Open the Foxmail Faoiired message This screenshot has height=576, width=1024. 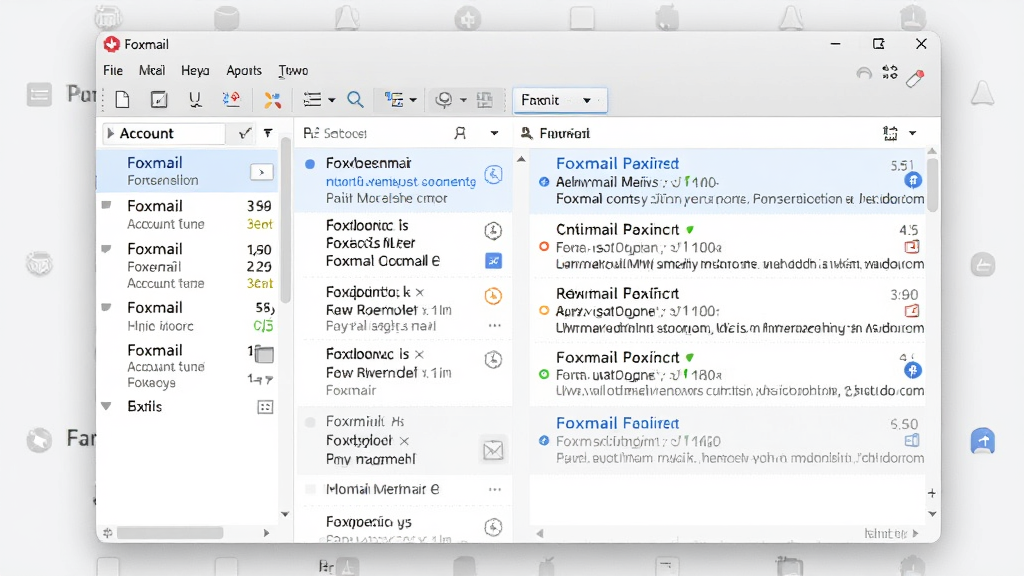(727, 440)
